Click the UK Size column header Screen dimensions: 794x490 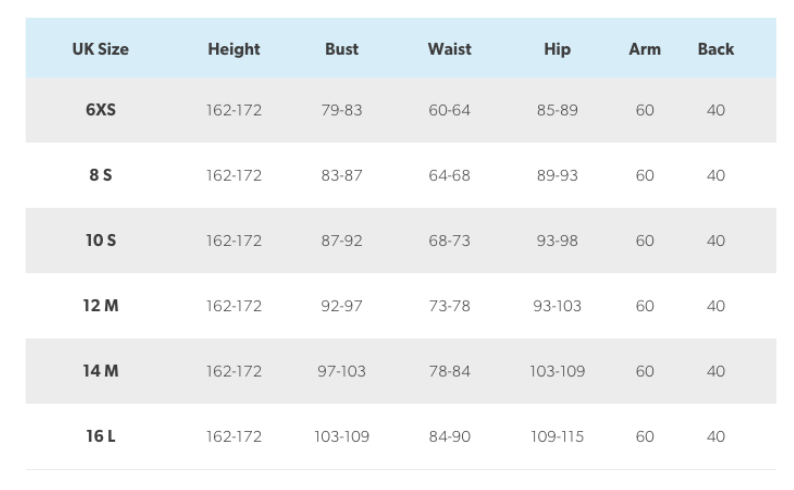tap(100, 49)
